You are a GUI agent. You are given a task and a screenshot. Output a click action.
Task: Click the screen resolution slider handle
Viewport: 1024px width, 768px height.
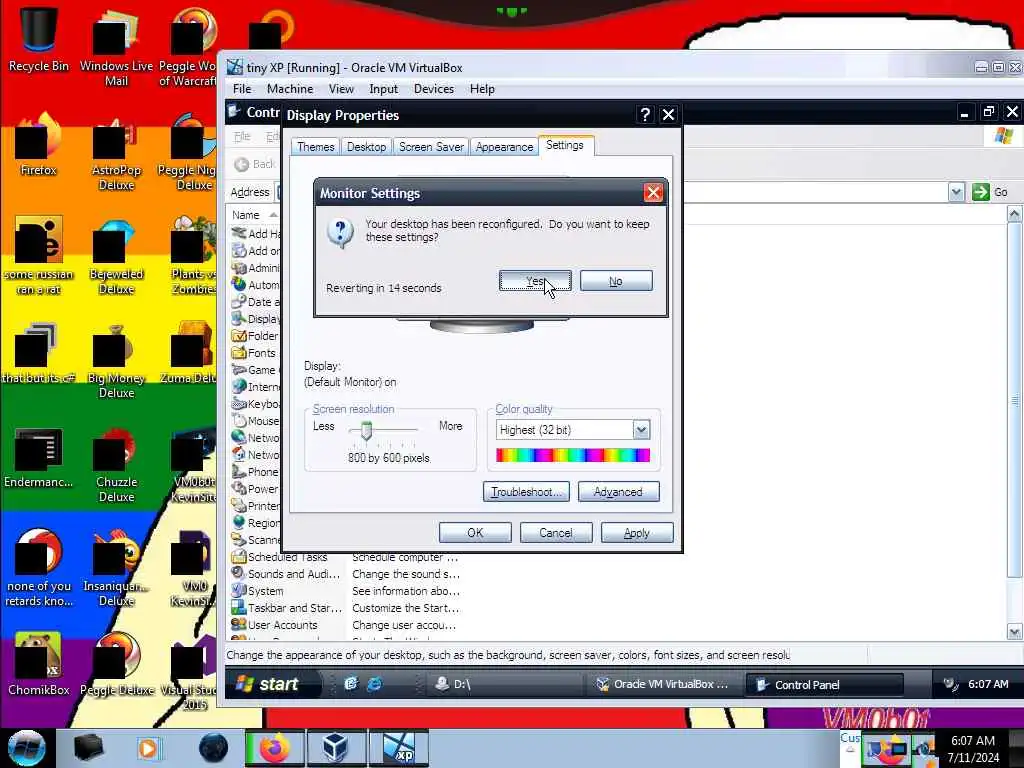(366, 430)
